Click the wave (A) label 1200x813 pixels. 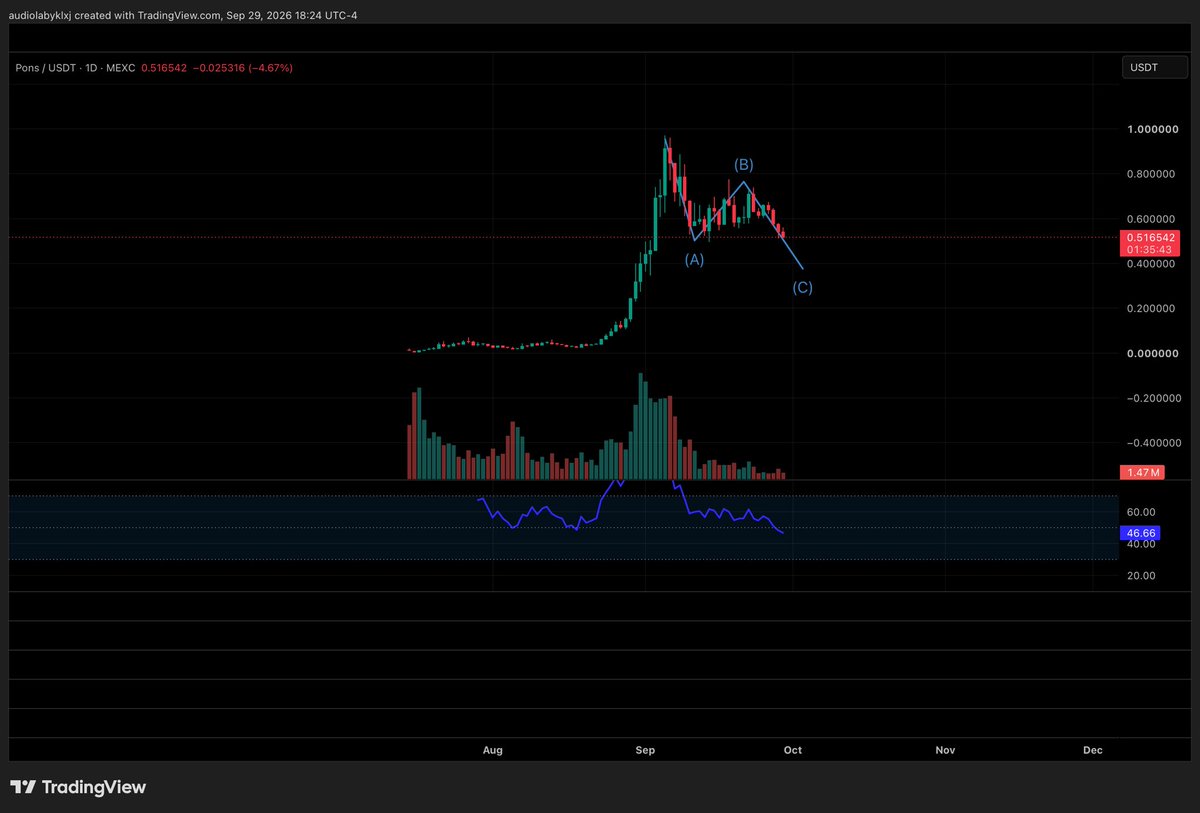click(694, 259)
